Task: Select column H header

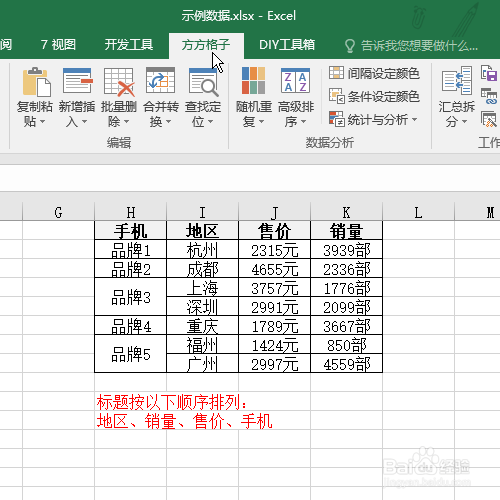Action: 130,212
